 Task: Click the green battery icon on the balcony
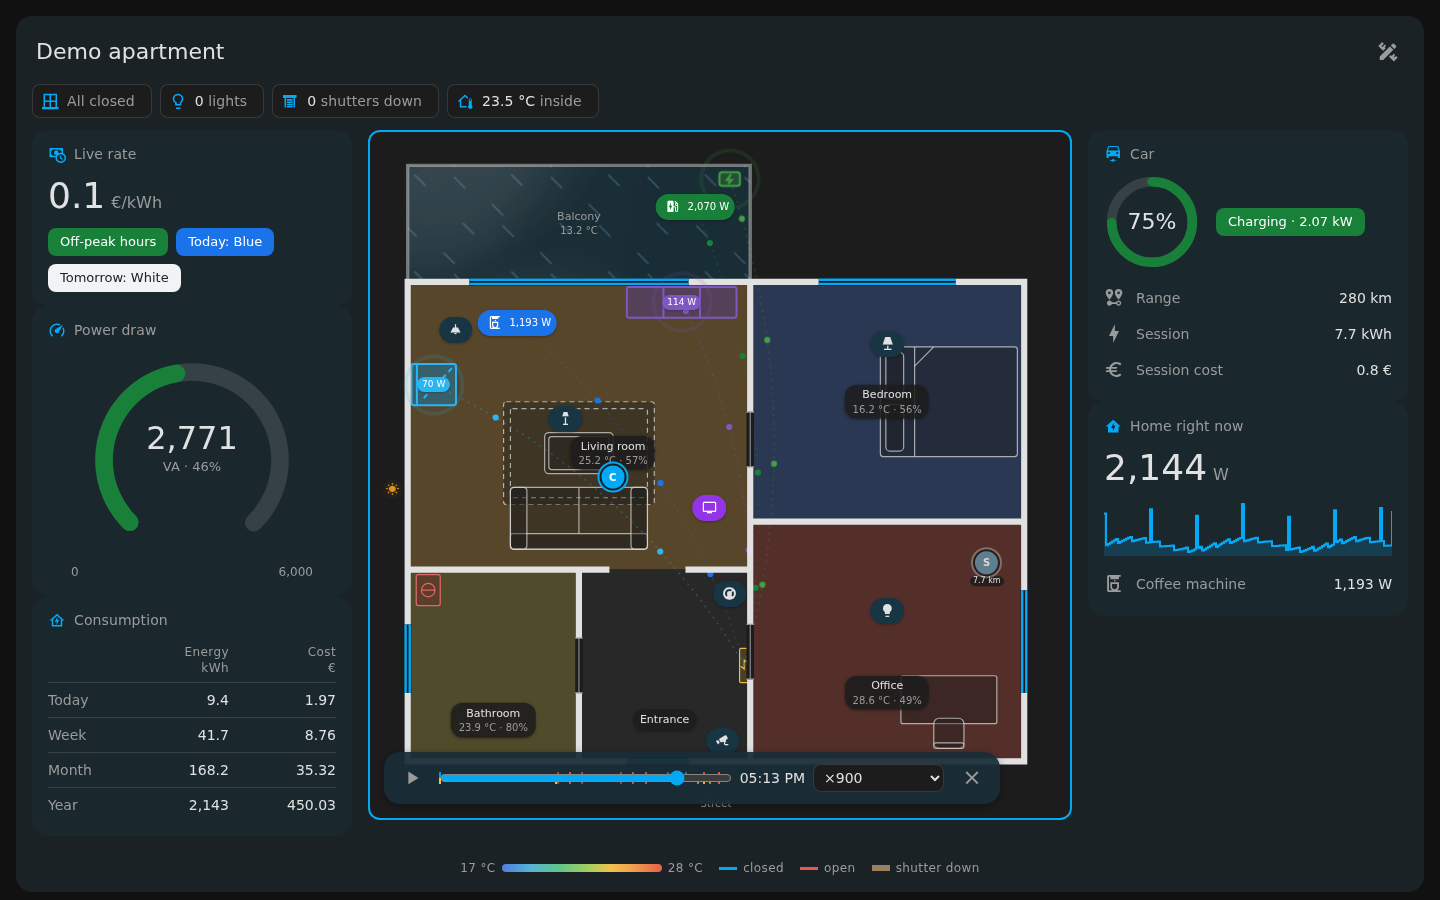[x=730, y=179]
